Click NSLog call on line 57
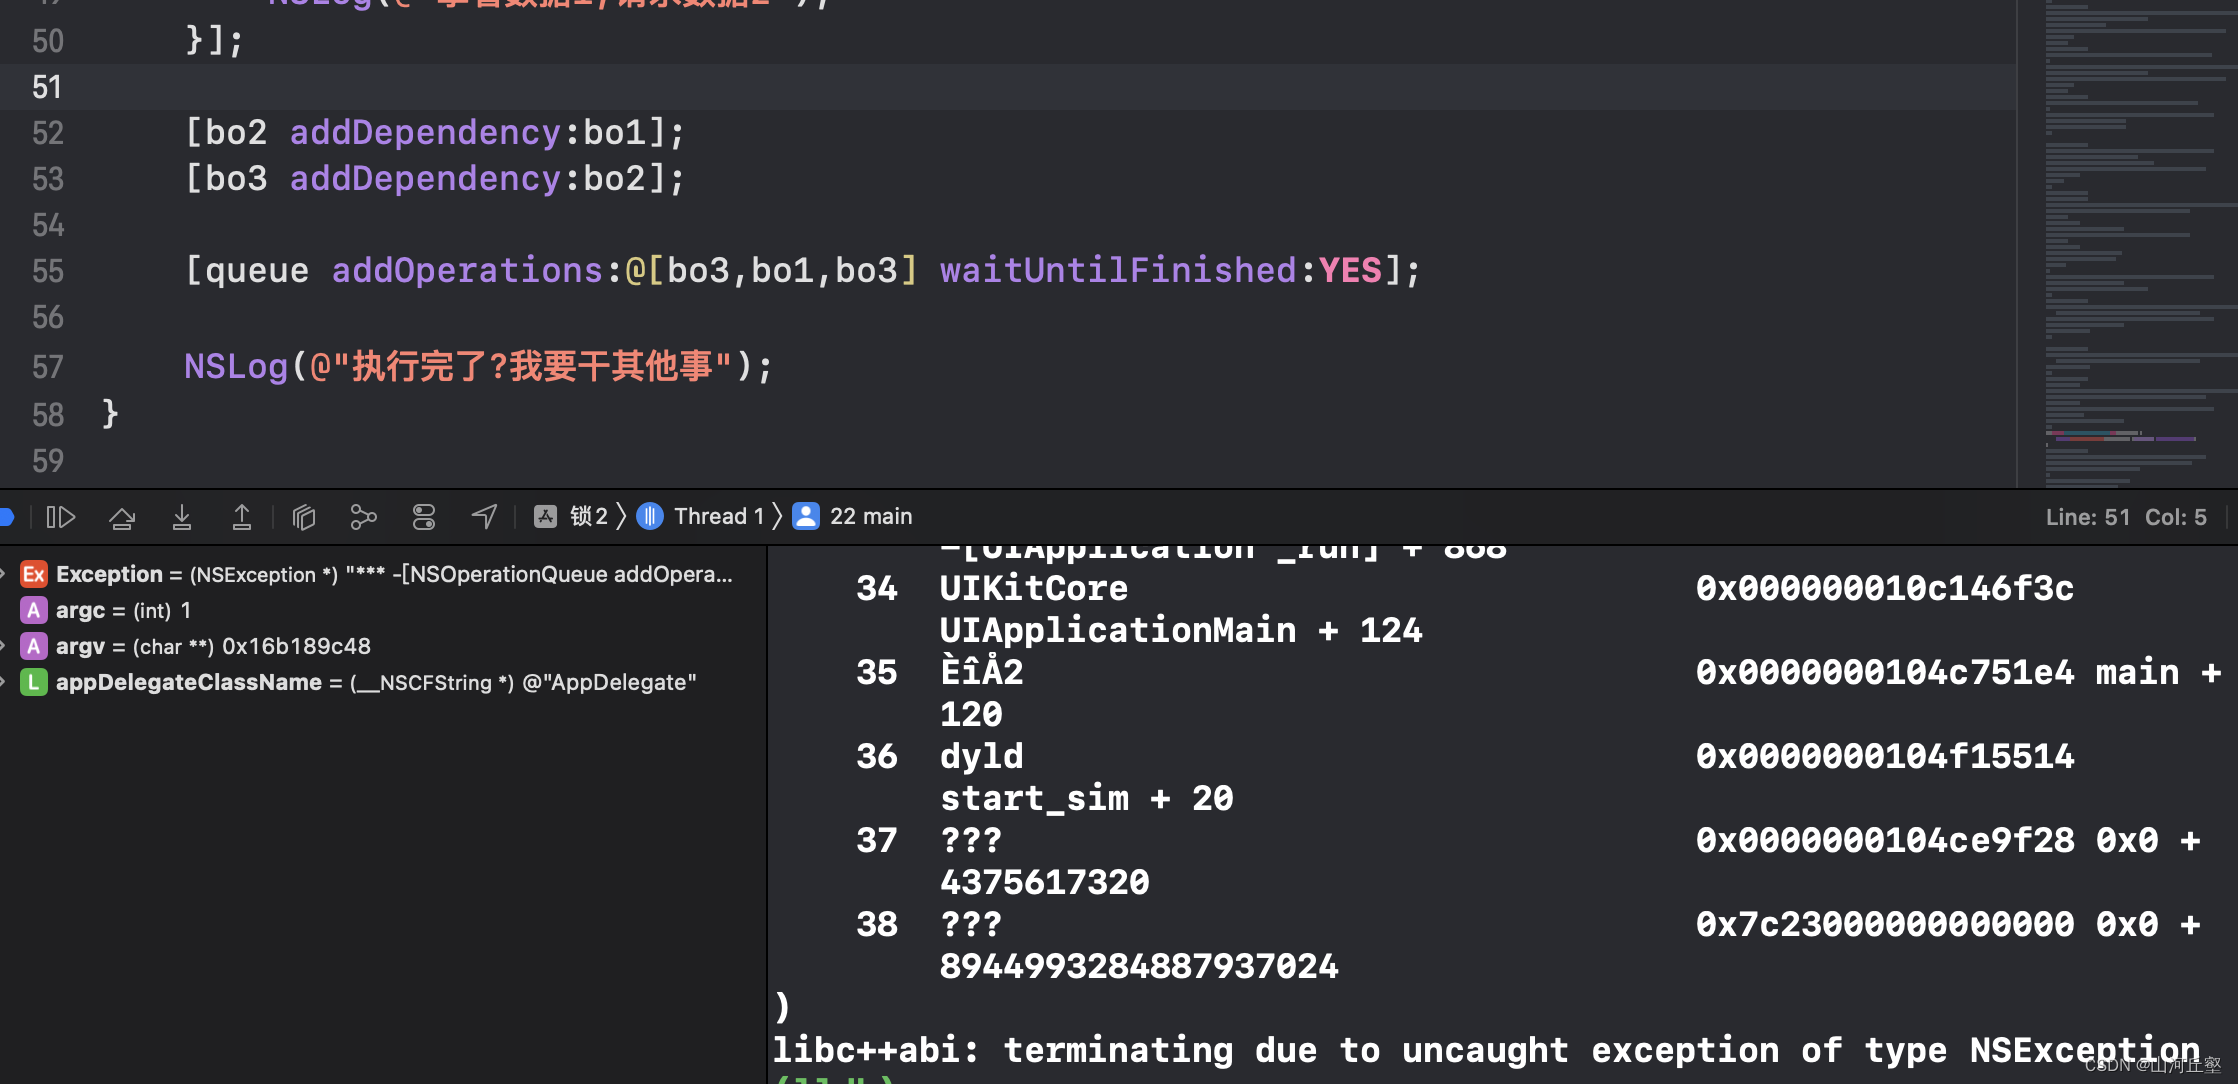Screen dimensions: 2238x1084 [x=236, y=367]
